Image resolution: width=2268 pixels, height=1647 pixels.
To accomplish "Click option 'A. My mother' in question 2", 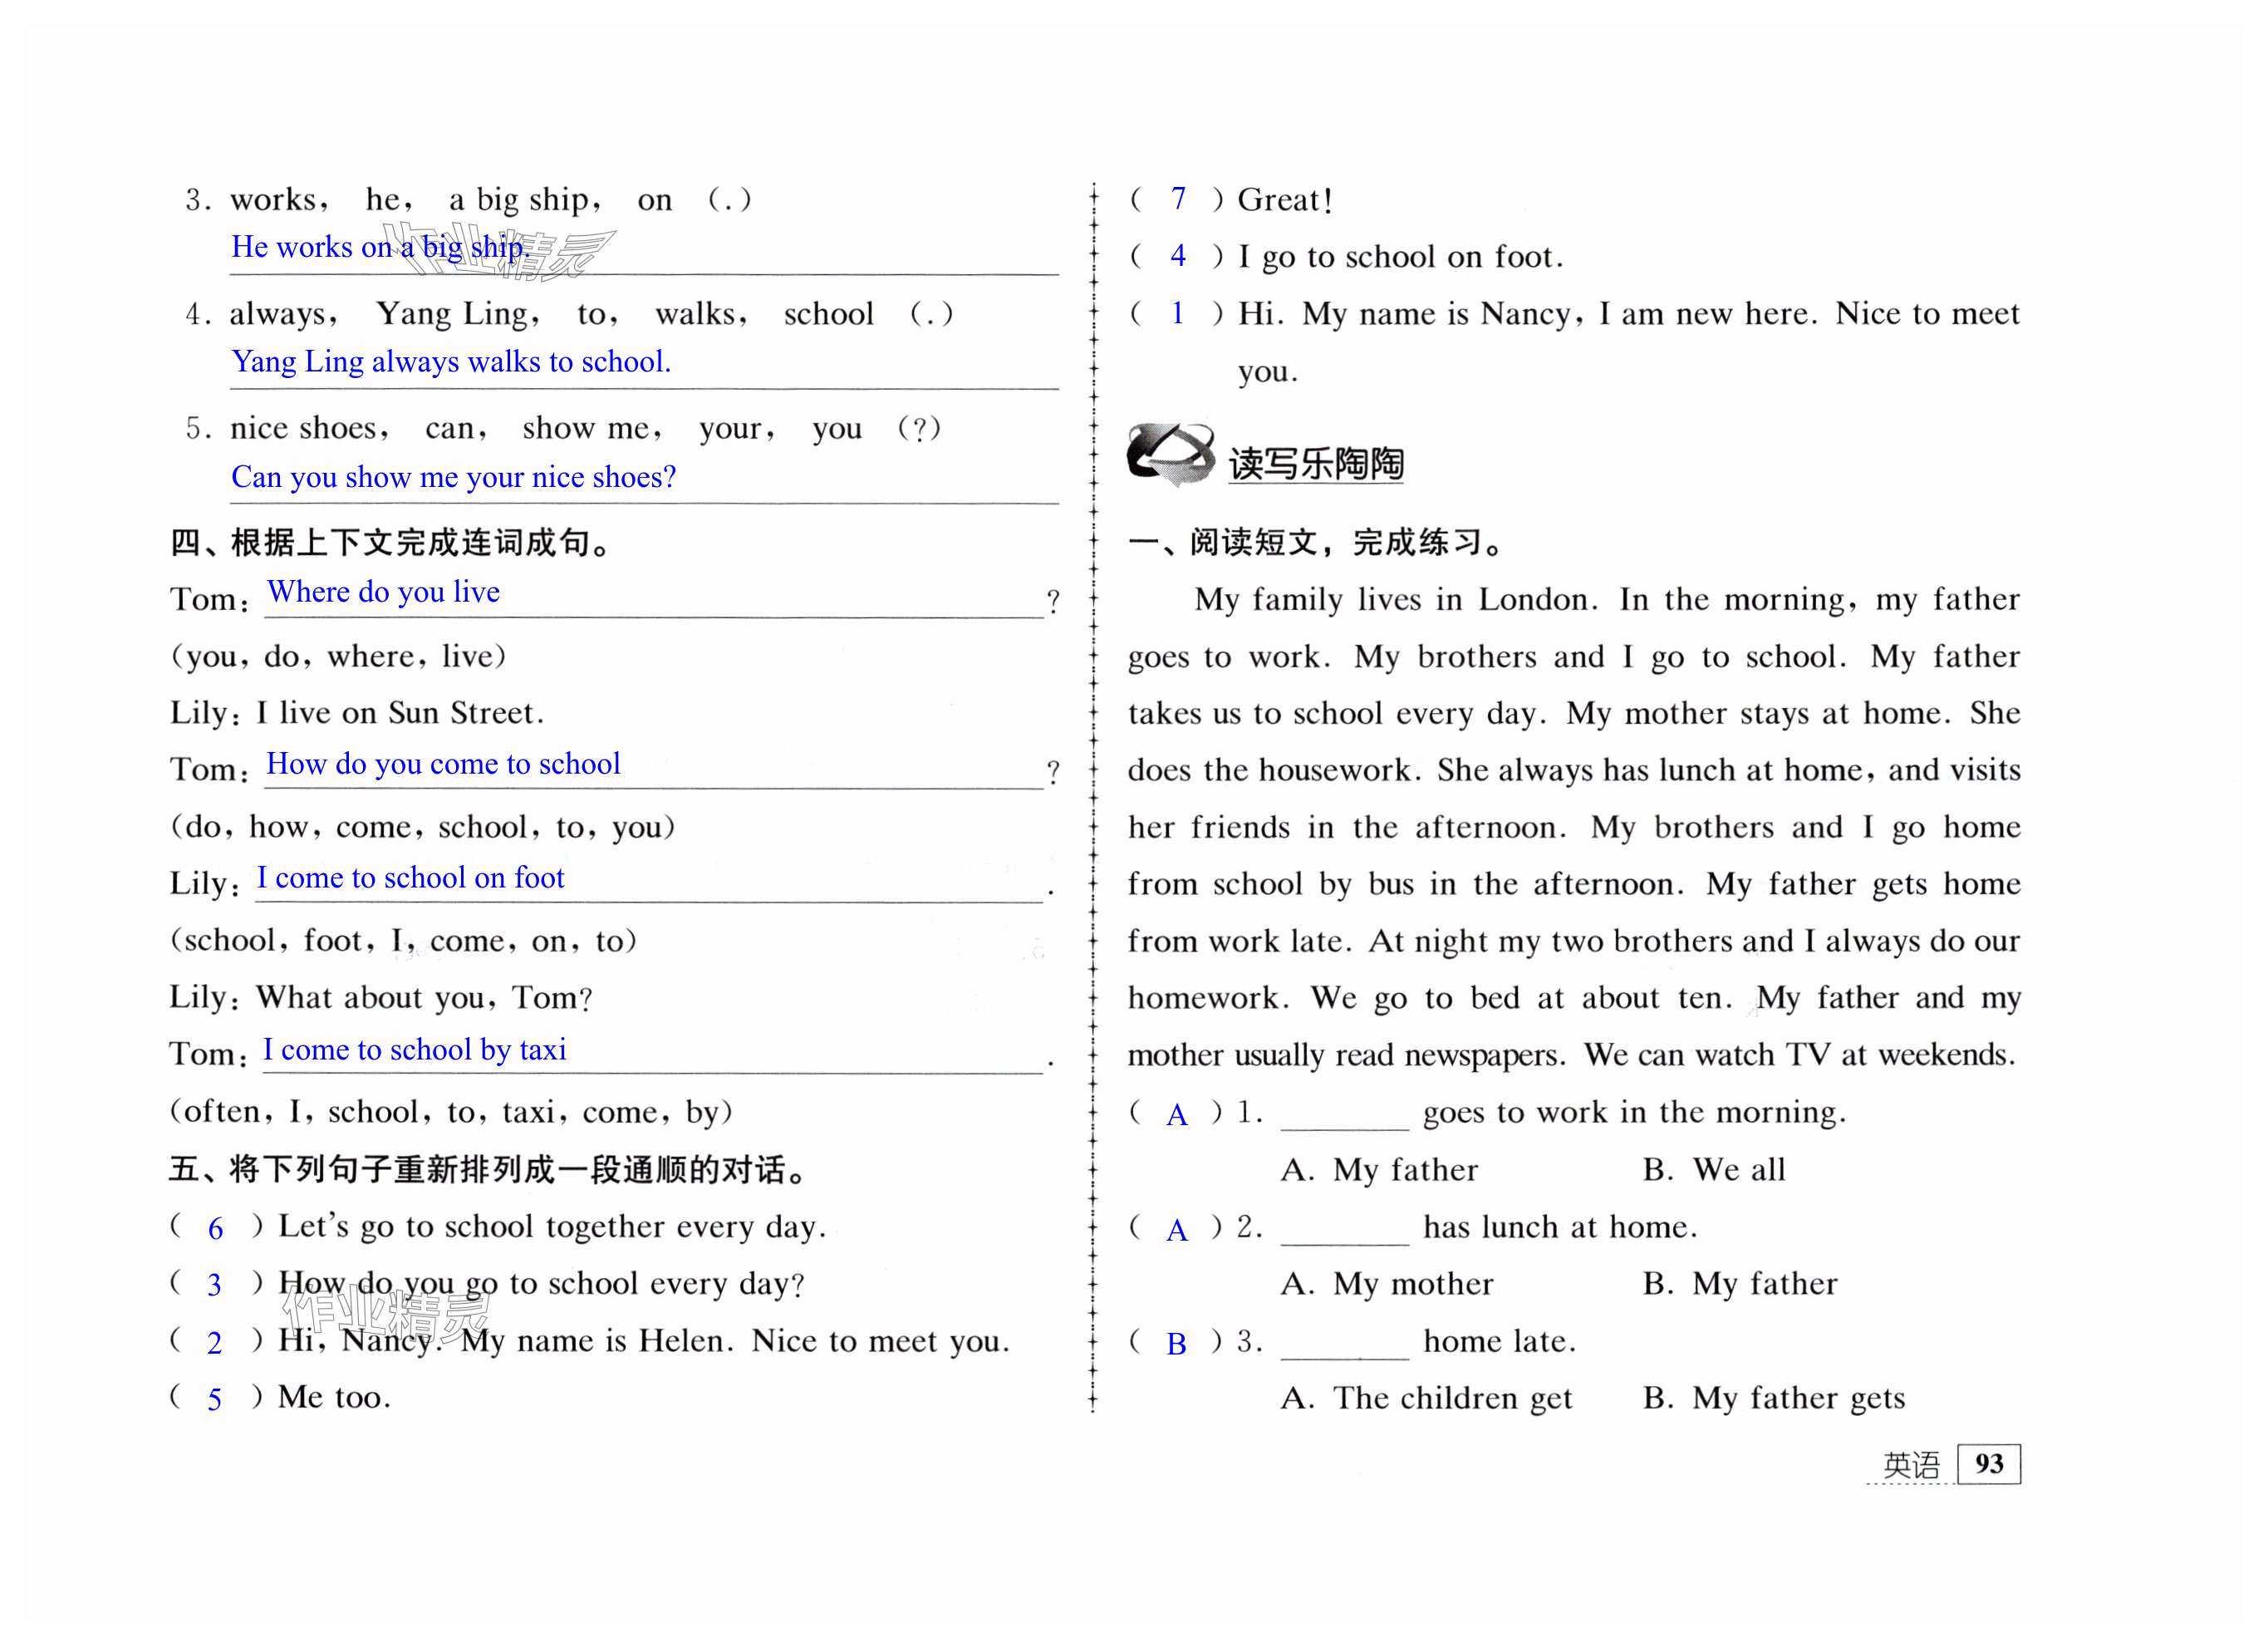I will (x=1387, y=1284).
